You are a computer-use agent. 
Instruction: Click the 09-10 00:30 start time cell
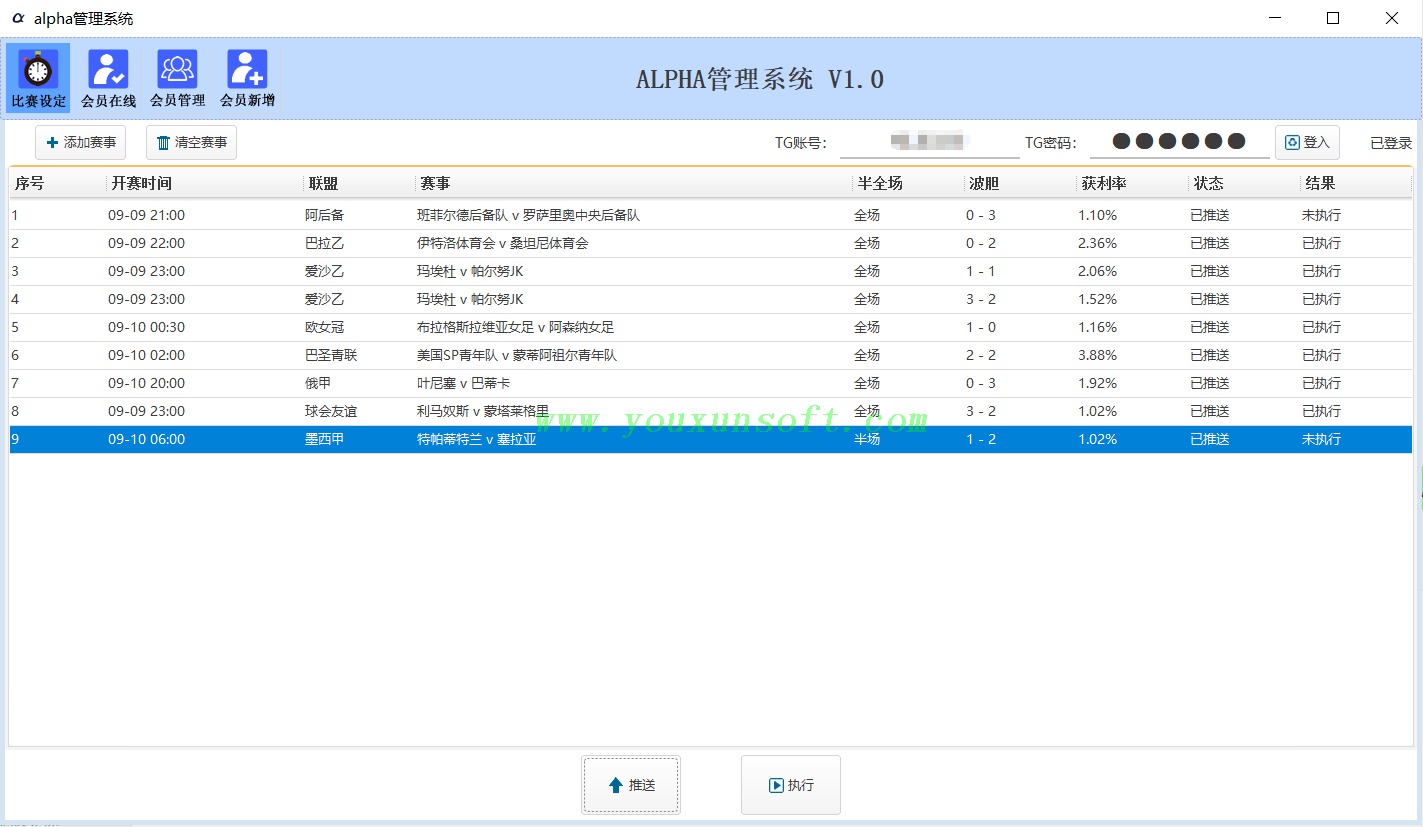[x=146, y=327]
